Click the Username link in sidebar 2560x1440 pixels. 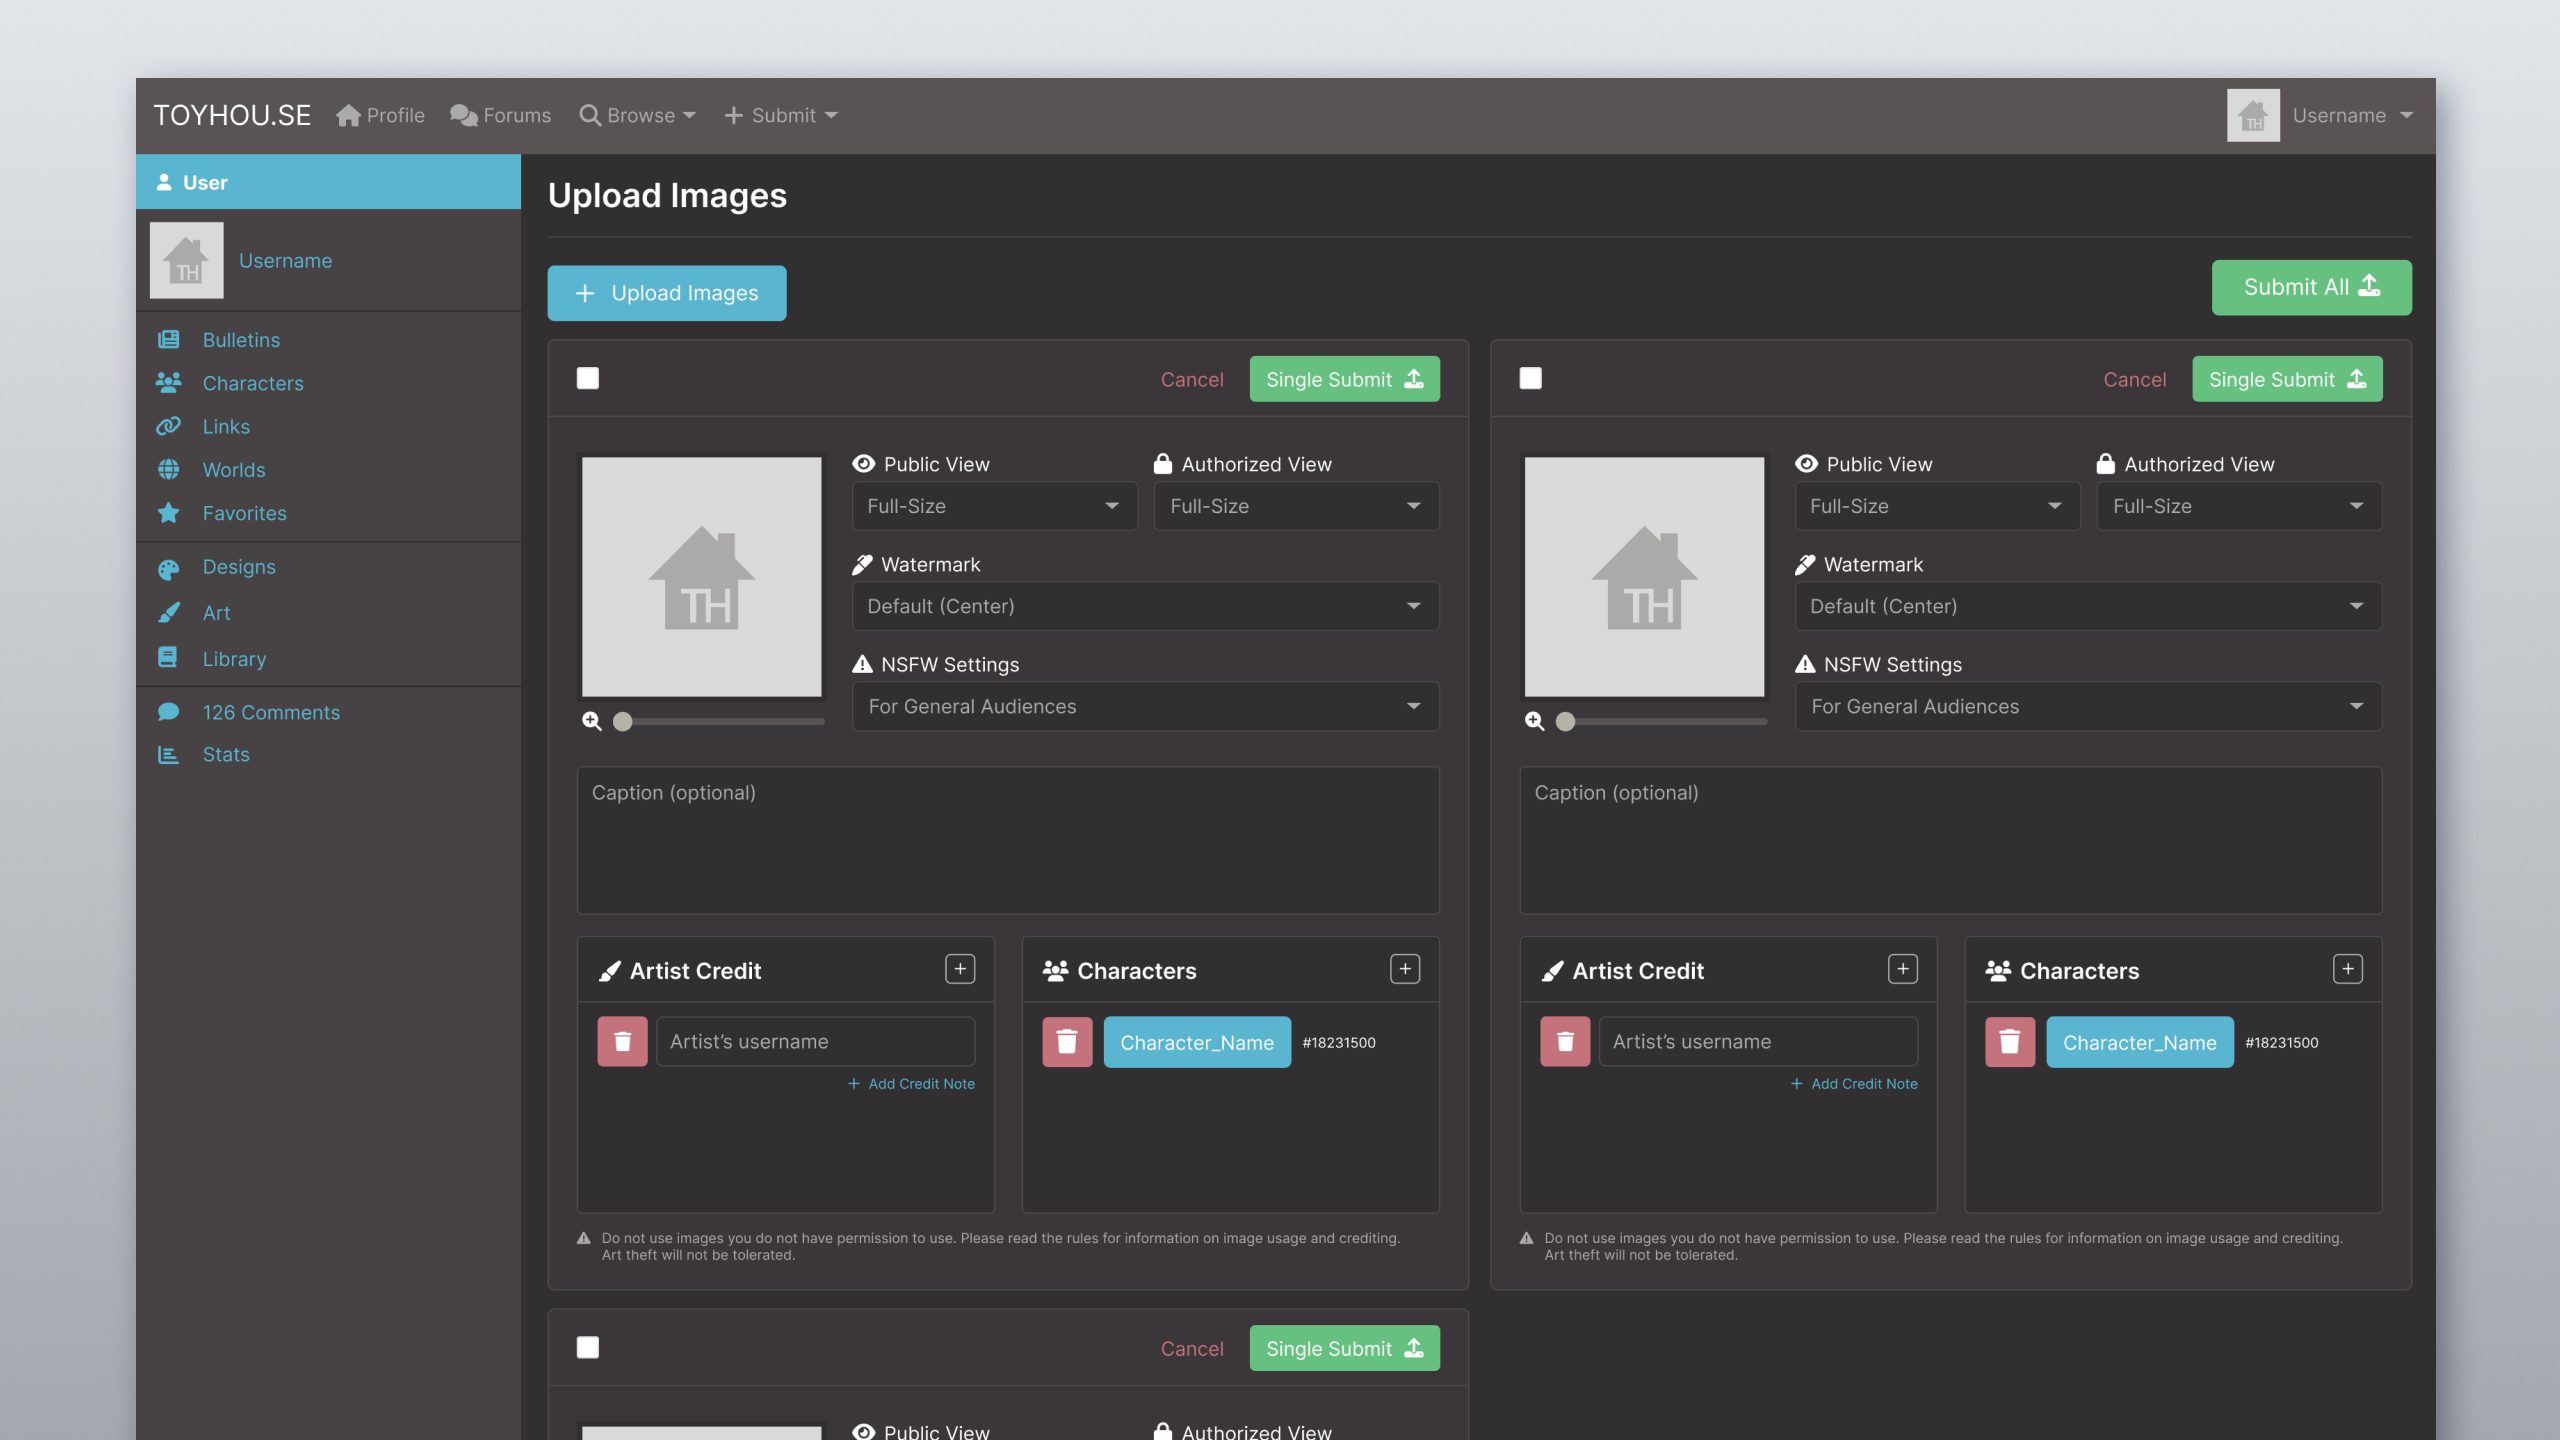pyautogui.click(x=286, y=261)
